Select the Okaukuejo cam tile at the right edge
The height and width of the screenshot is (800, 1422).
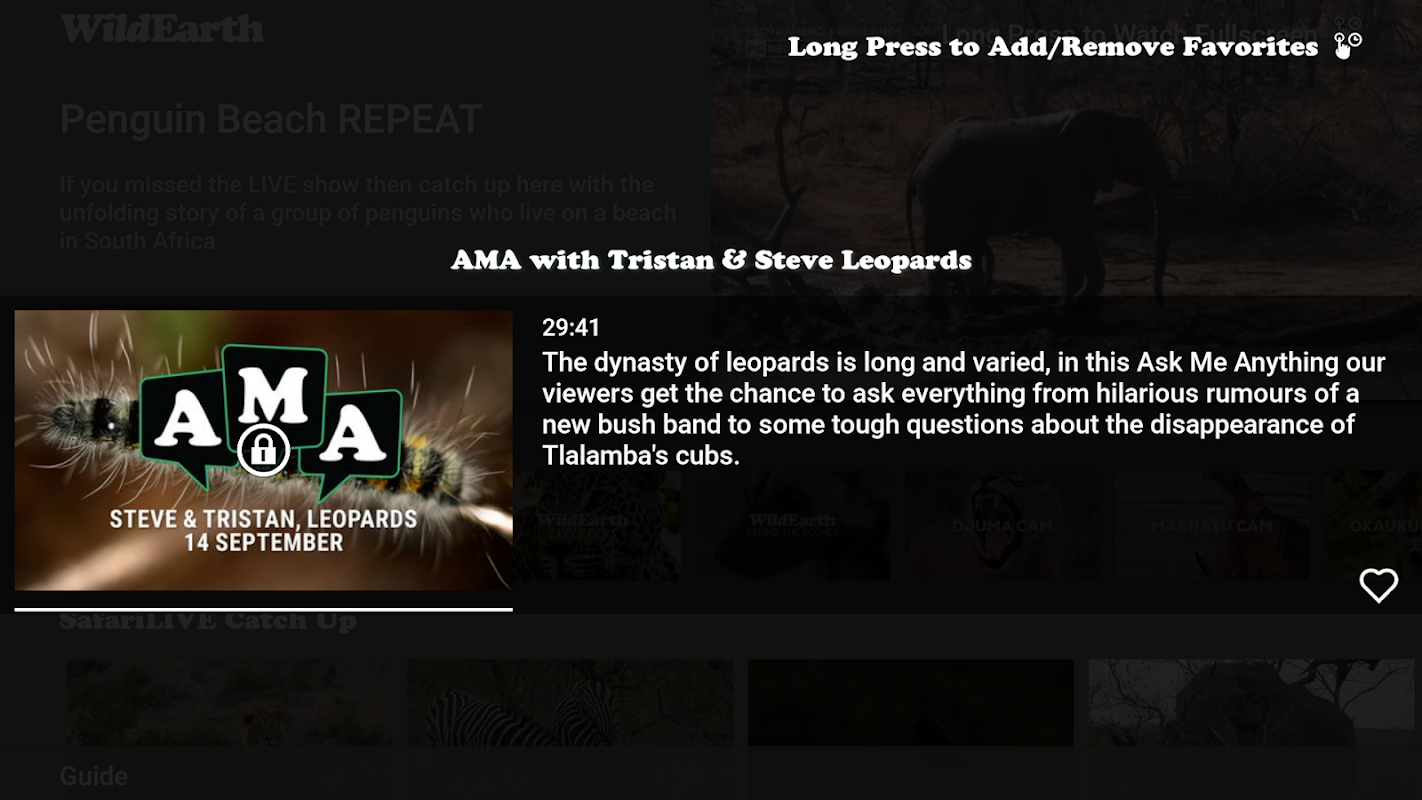point(1373,525)
